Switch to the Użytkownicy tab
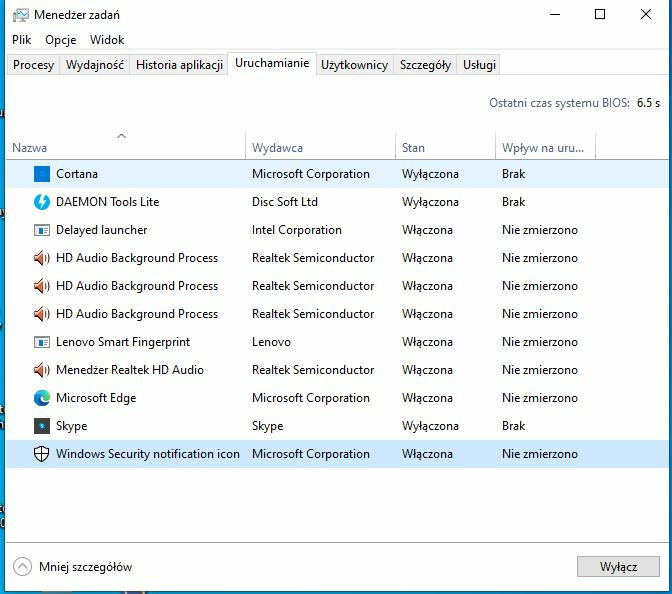The height and width of the screenshot is (594, 672). point(354,65)
